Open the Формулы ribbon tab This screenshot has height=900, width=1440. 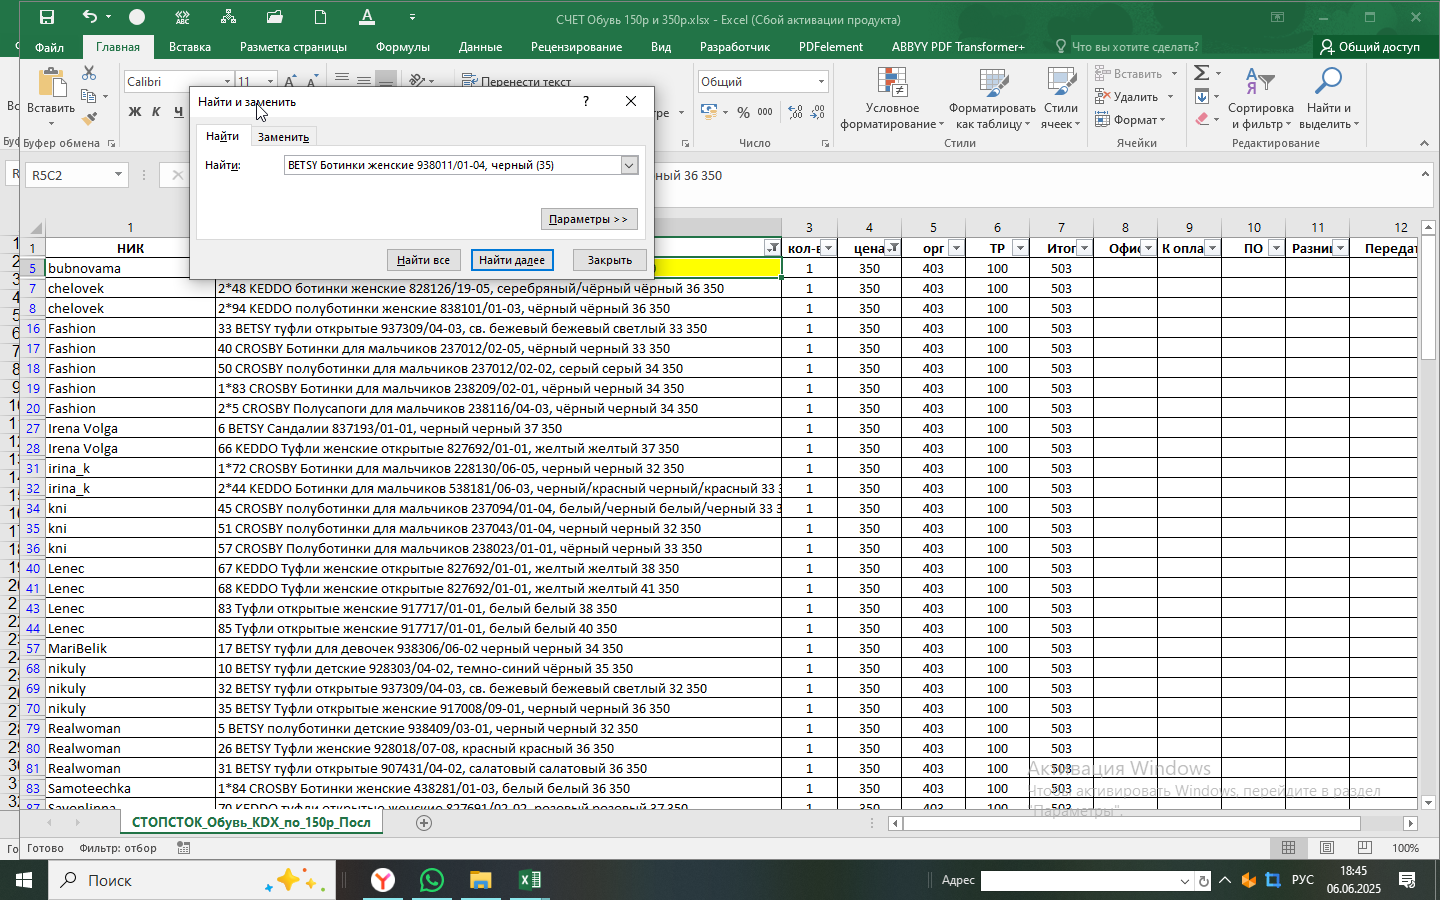[x=402, y=47]
